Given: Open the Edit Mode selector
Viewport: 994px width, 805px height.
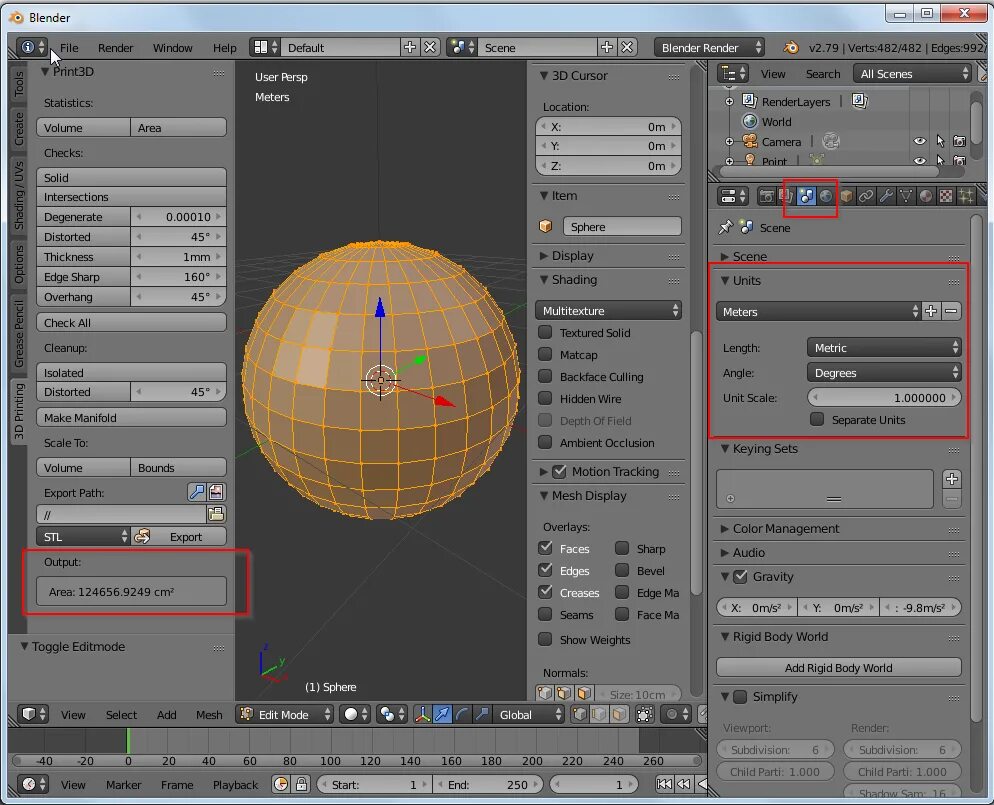Looking at the screenshot, I should coord(285,715).
